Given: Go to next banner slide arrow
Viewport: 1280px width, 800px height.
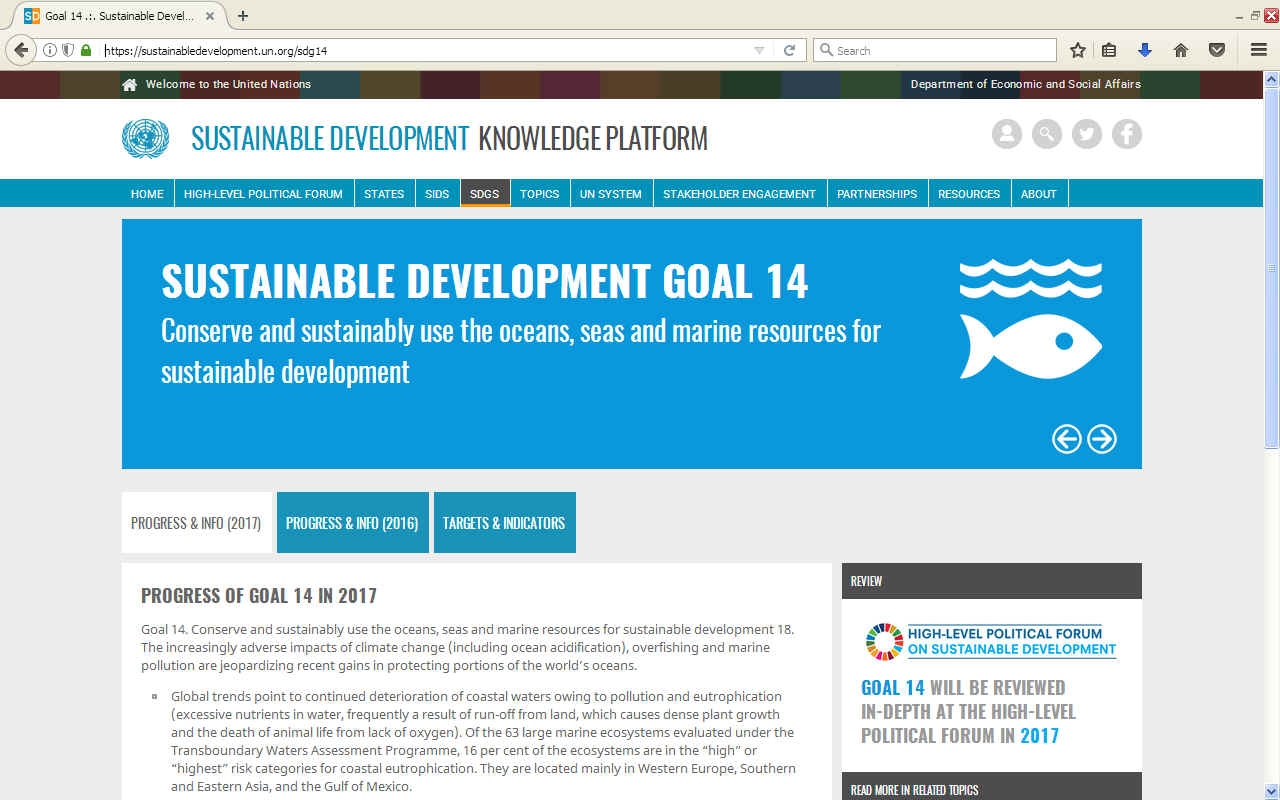Looking at the screenshot, I should (1102, 439).
